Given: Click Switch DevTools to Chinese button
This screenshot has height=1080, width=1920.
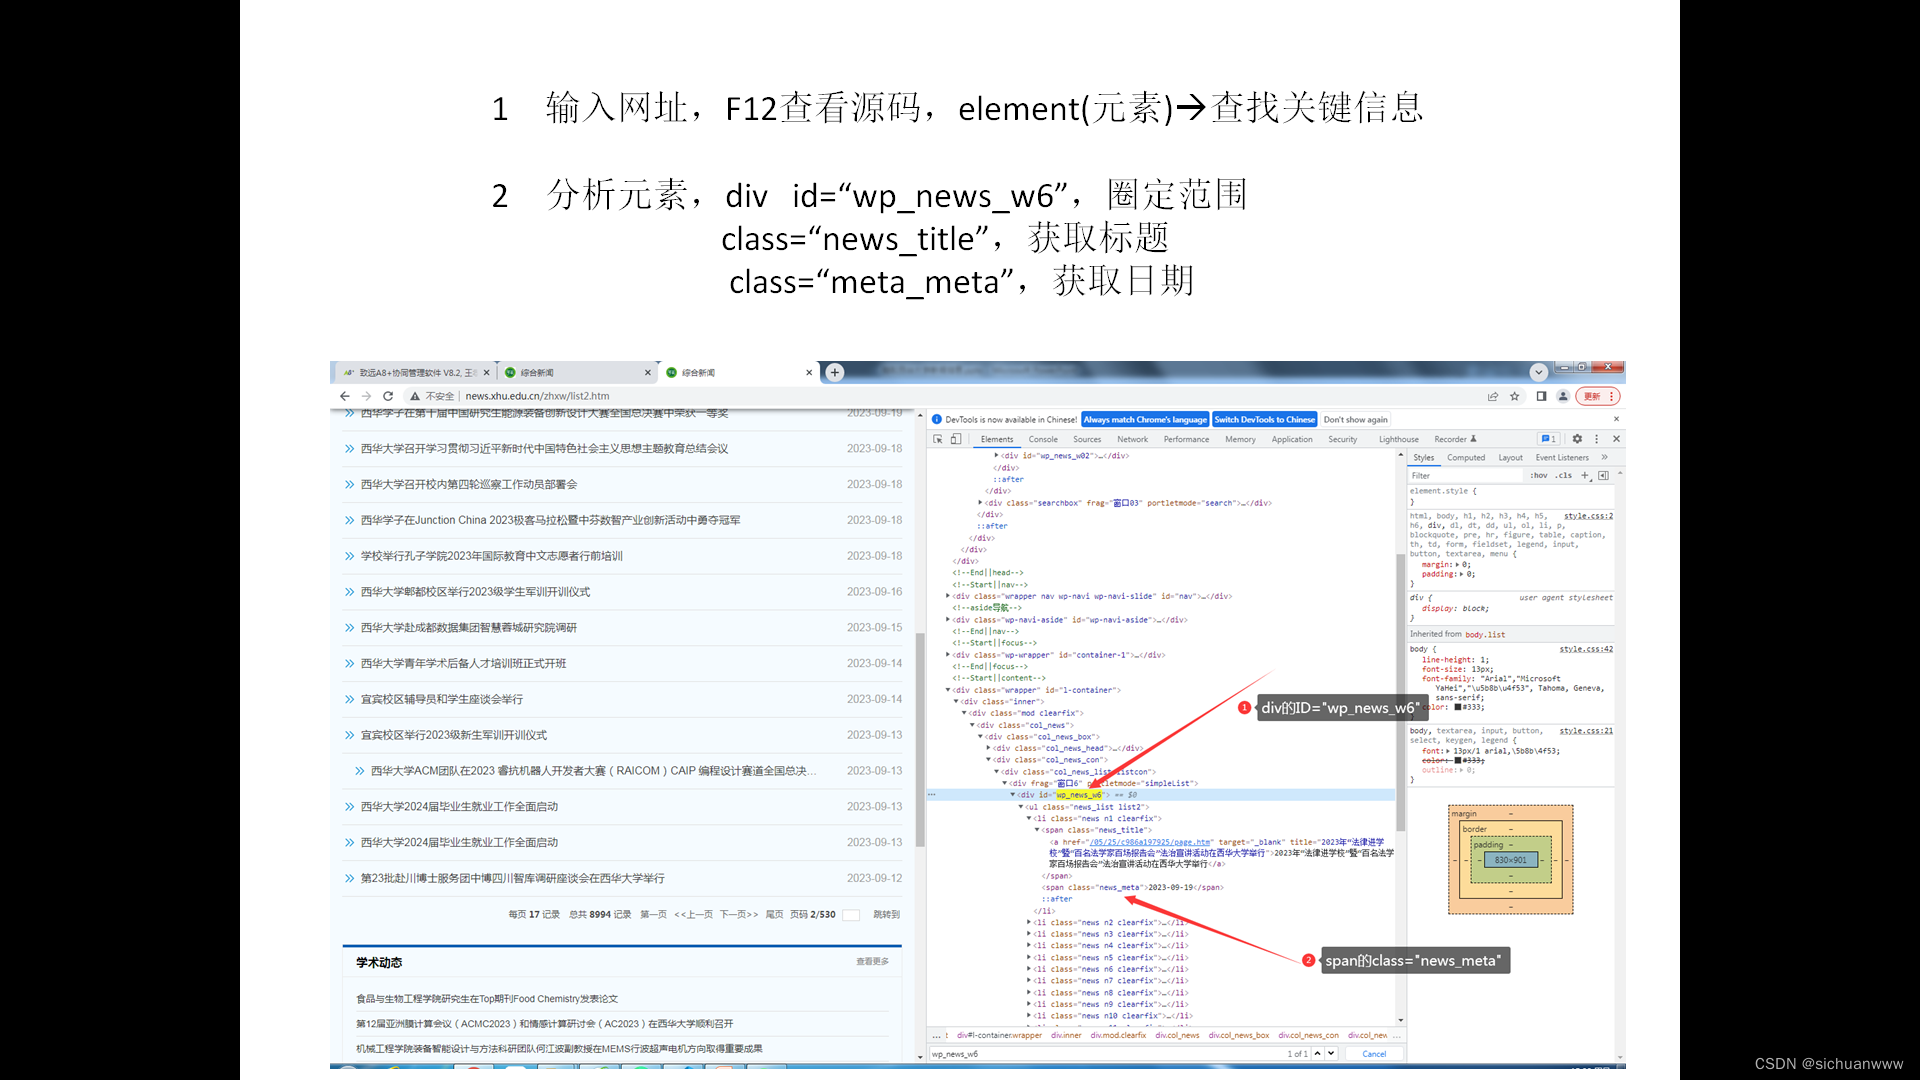Looking at the screenshot, I should click(x=1264, y=420).
